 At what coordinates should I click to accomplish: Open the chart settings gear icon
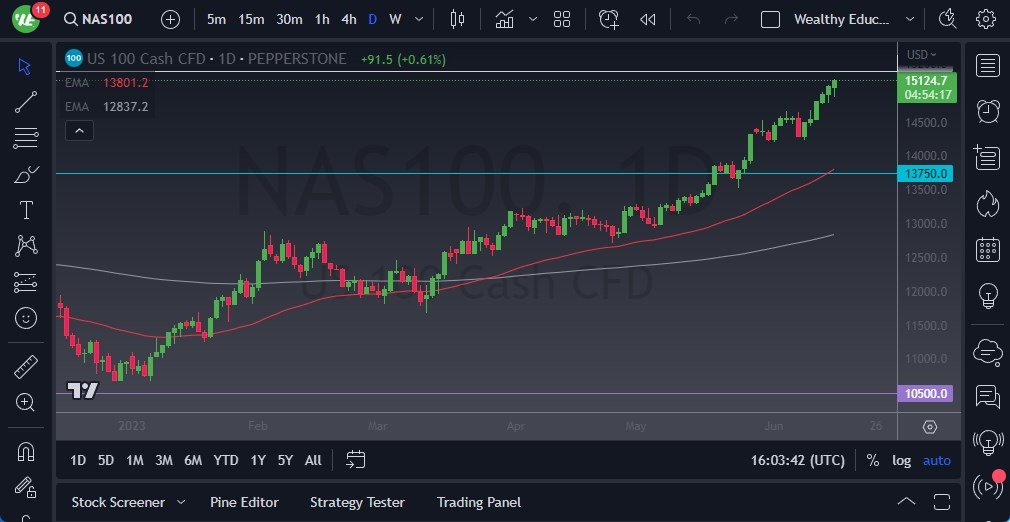tap(986, 19)
